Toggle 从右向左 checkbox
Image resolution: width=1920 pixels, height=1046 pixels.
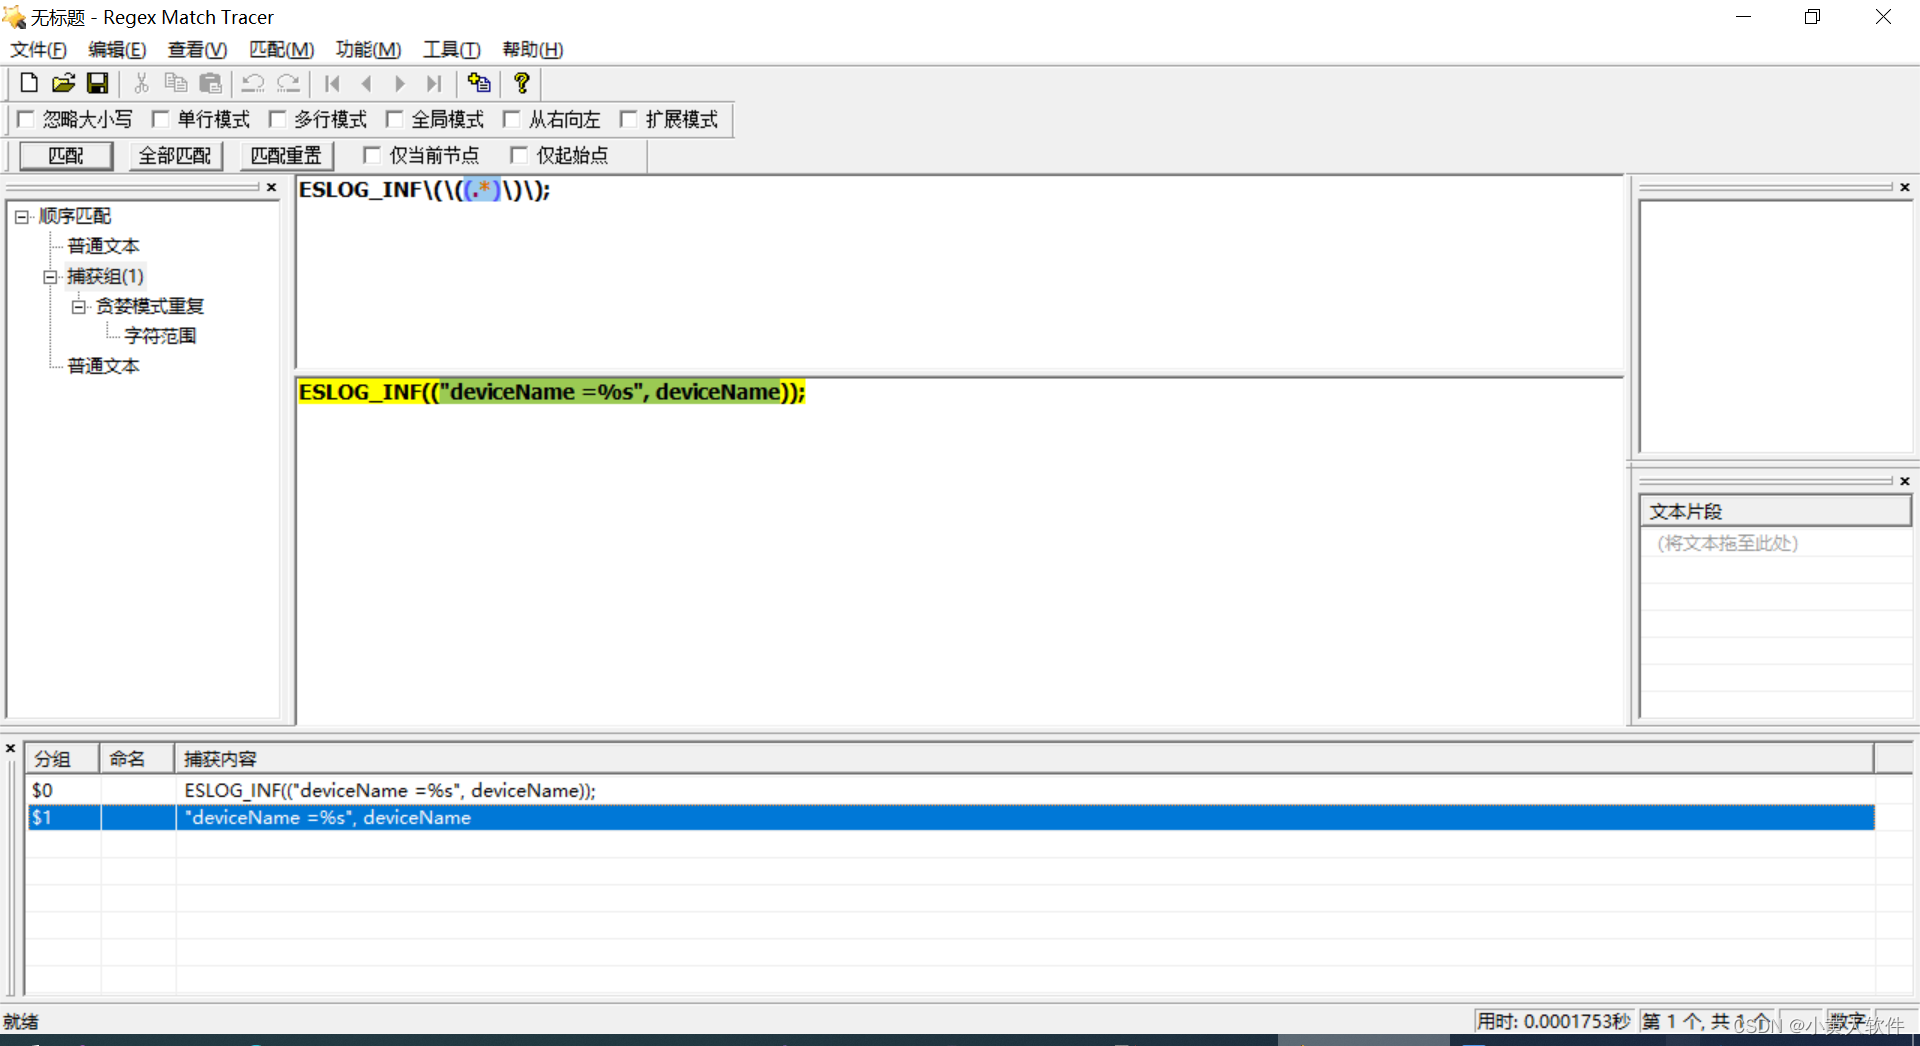tap(511, 119)
